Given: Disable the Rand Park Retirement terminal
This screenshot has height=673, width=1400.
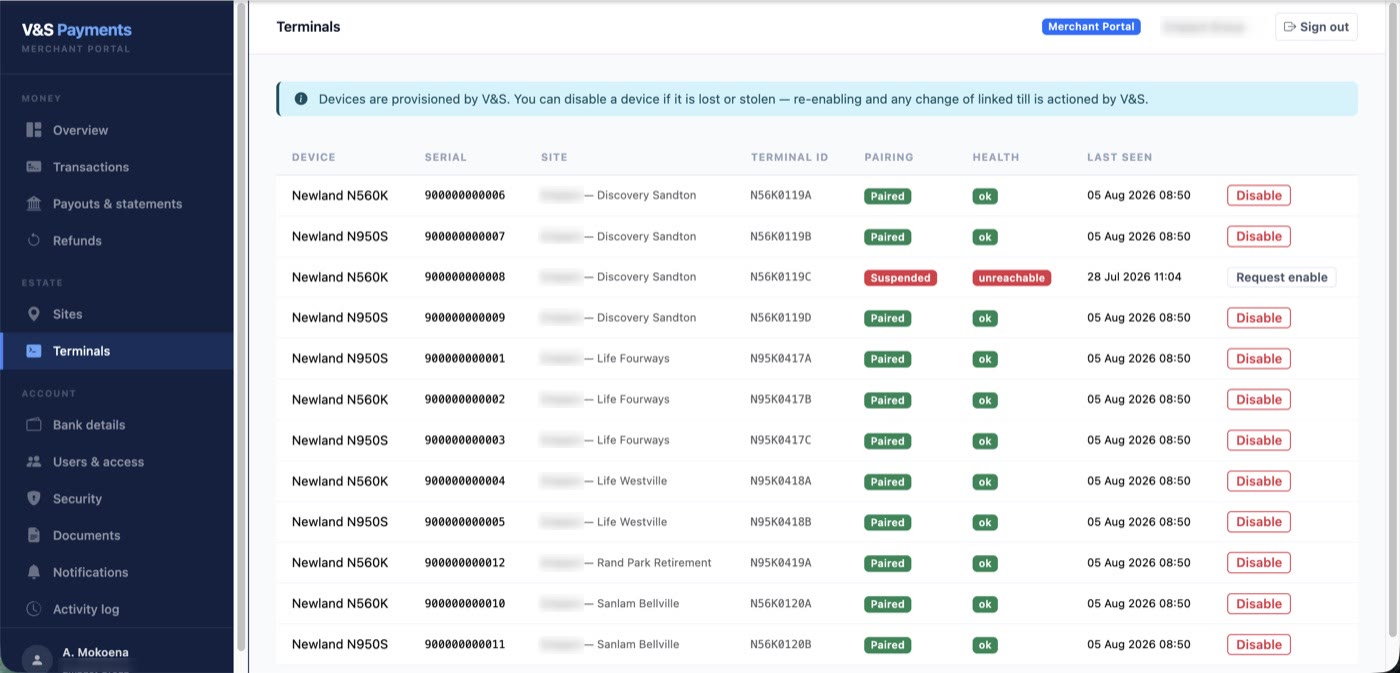Looking at the screenshot, I should (1258, 563).
